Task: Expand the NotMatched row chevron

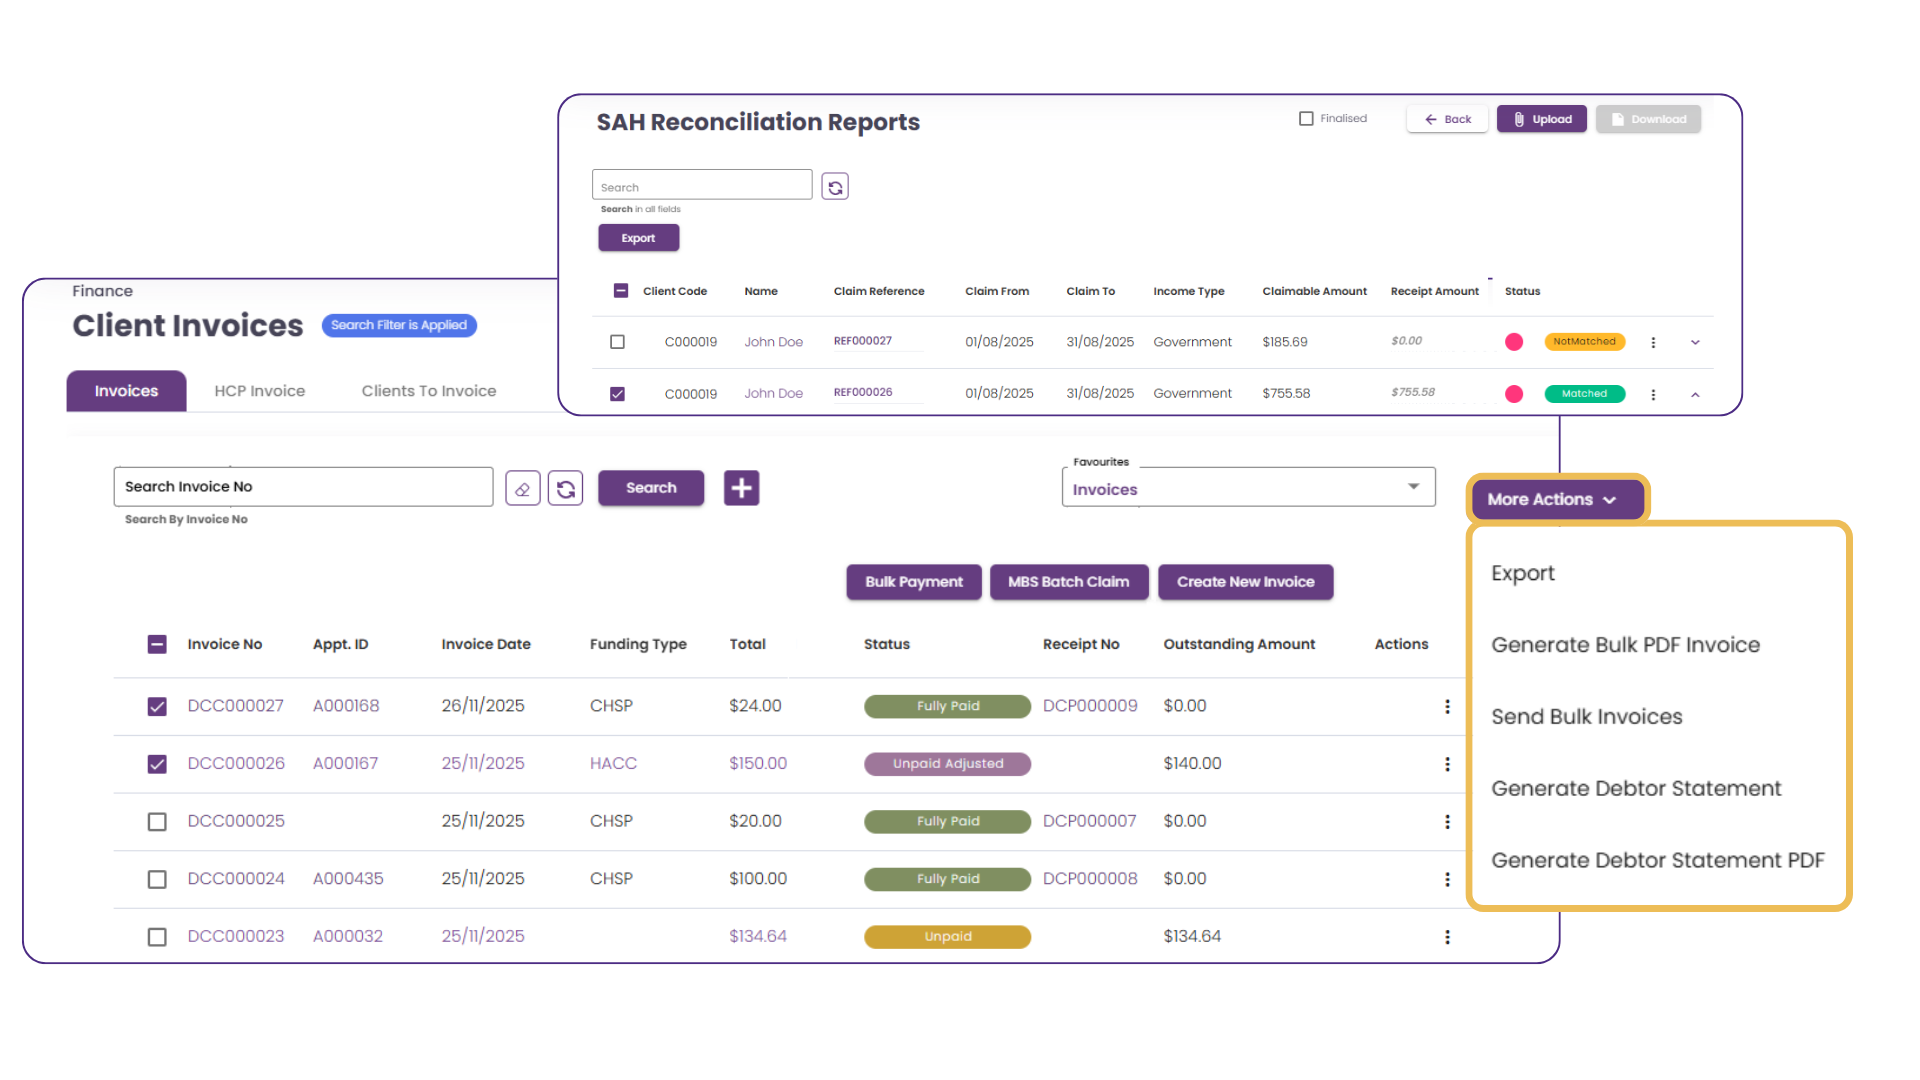Action: (x=1695, y=343)
